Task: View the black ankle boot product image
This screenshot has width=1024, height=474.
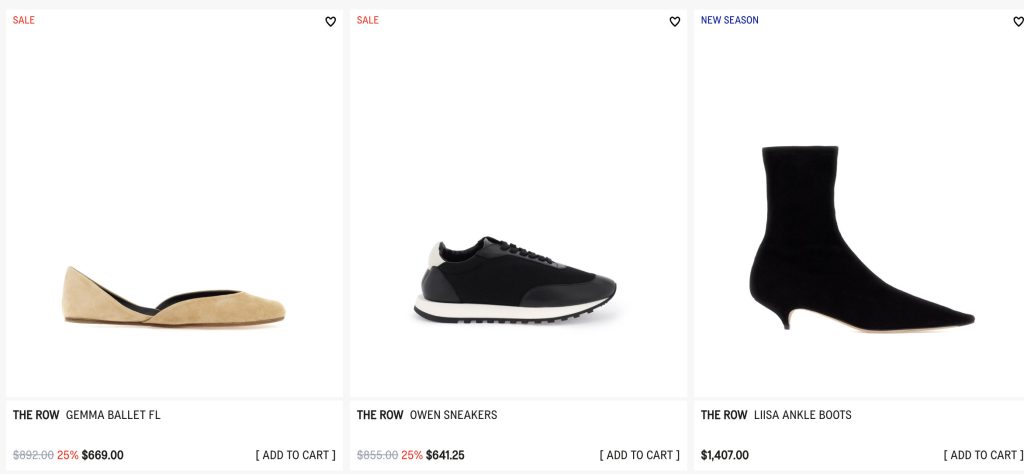Action: (x=861, y=240)
